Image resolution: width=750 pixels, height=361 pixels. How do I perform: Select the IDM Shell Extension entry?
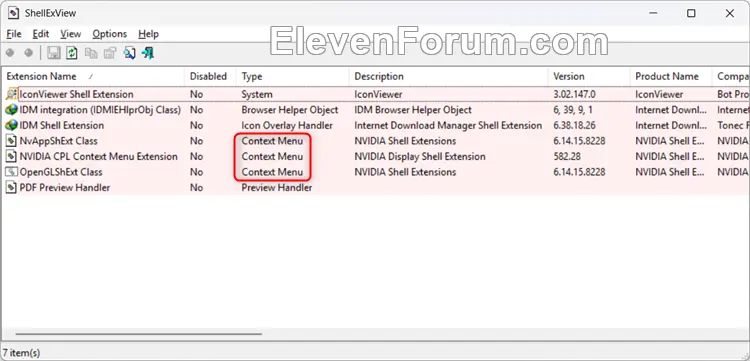click(62, 125)
